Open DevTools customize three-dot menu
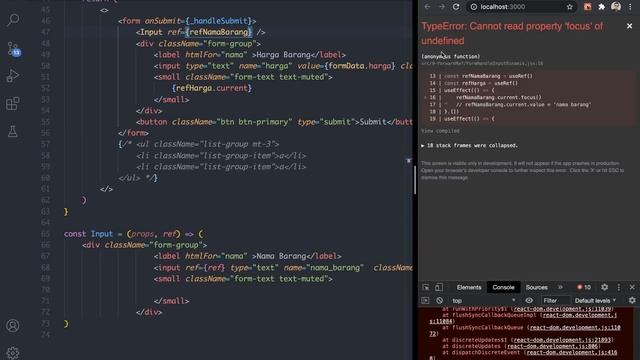640x360 pixels. click(619, 287)
